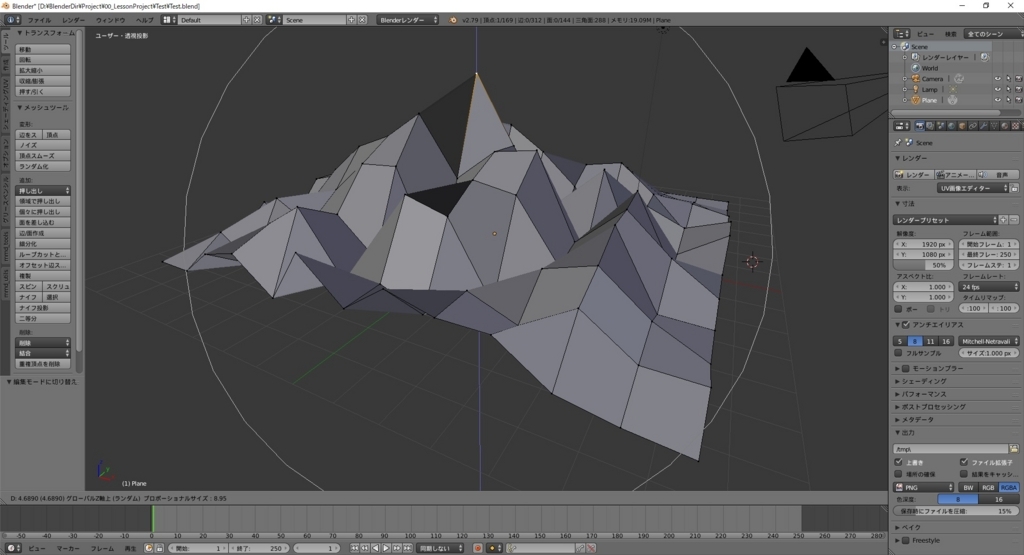Open the Scene selector field
This screenshot has width=1024, height=555.
[x=315, y=20]
